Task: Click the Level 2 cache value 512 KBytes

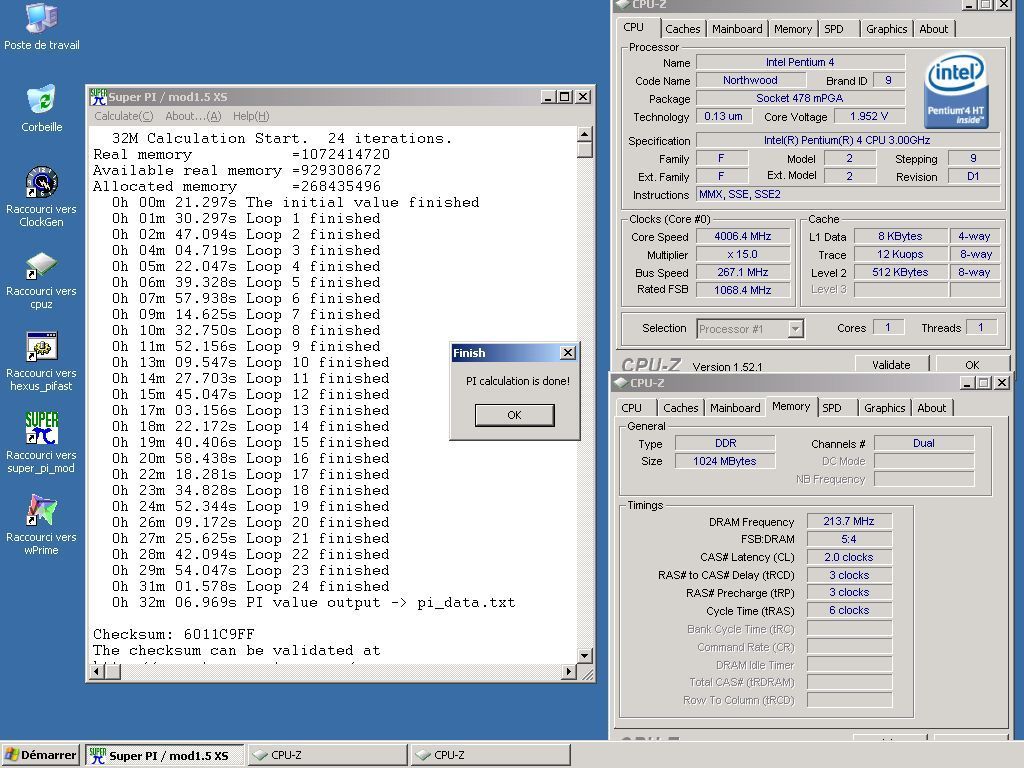Action: pos(900,272)
